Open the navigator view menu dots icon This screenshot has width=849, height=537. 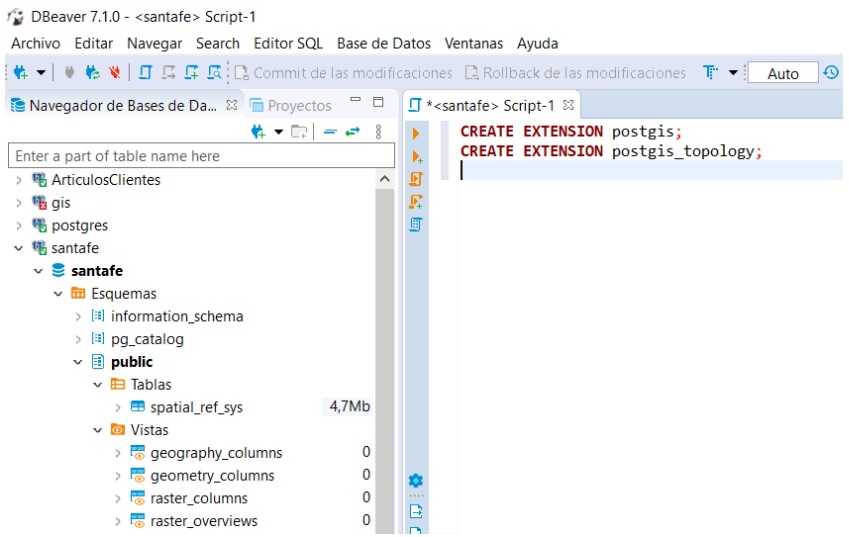click(378, 132)
